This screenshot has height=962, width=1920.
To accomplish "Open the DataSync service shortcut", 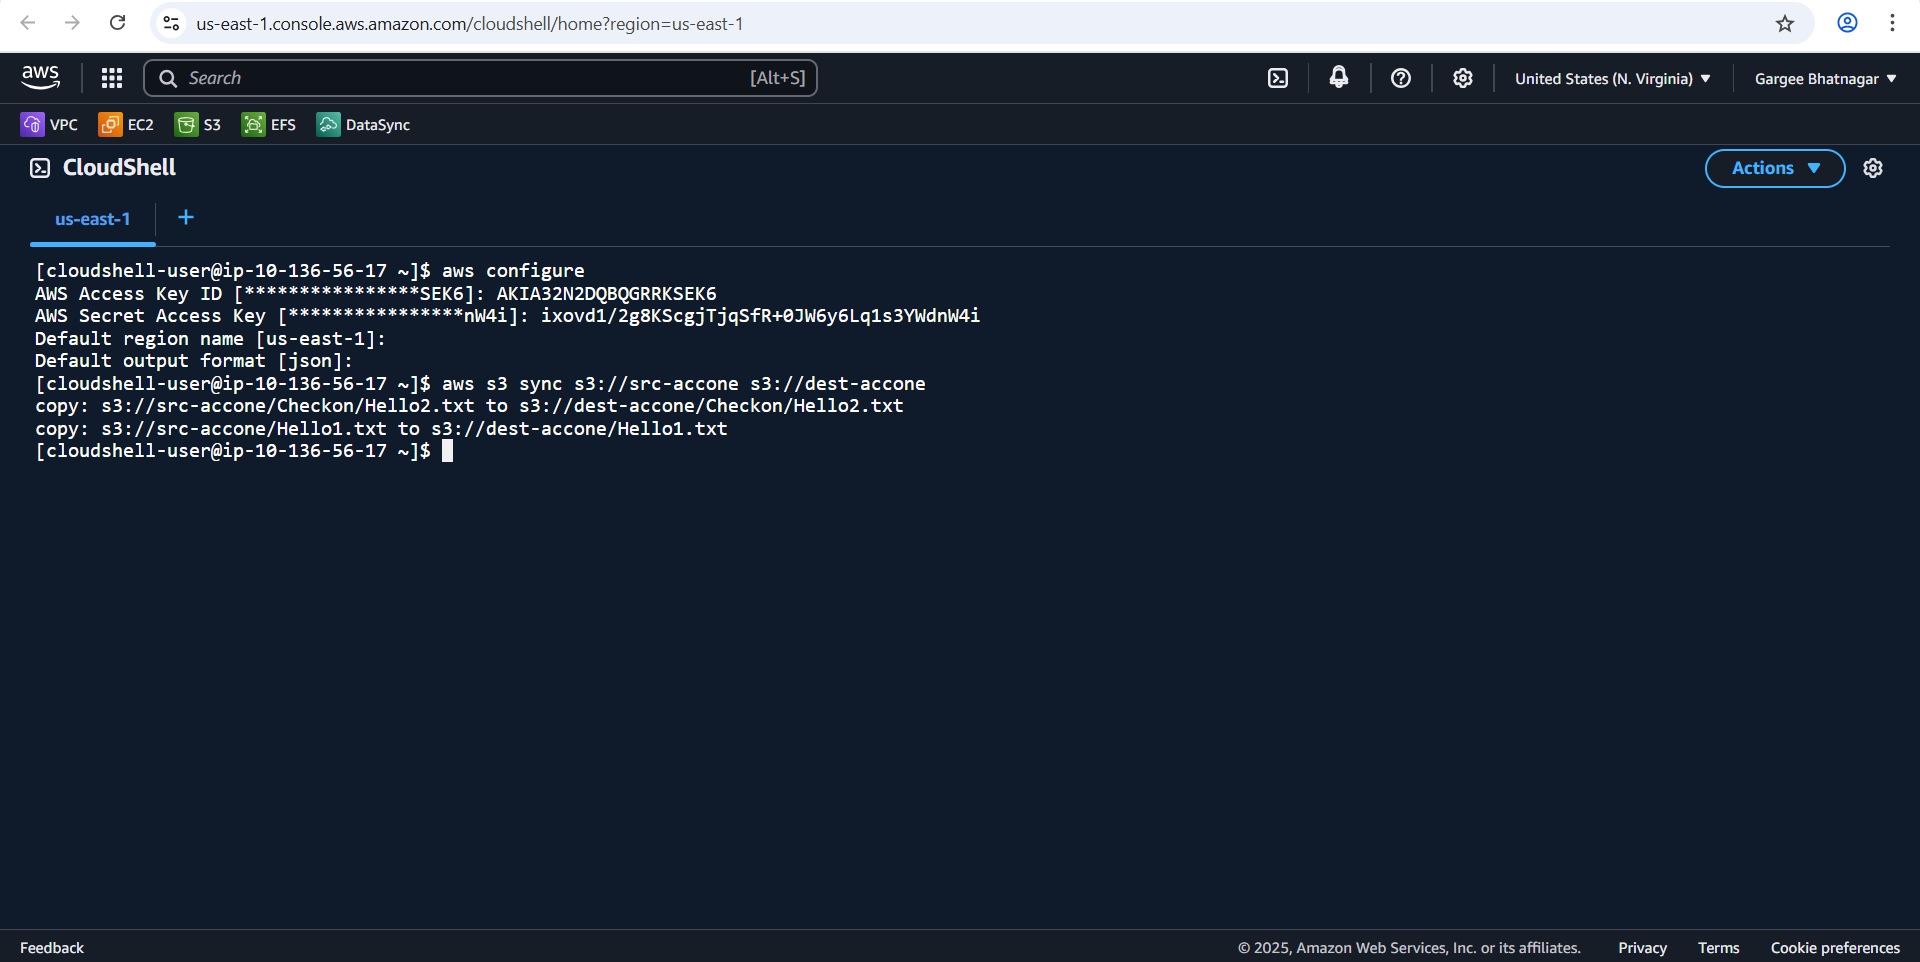I will (363, 125).
